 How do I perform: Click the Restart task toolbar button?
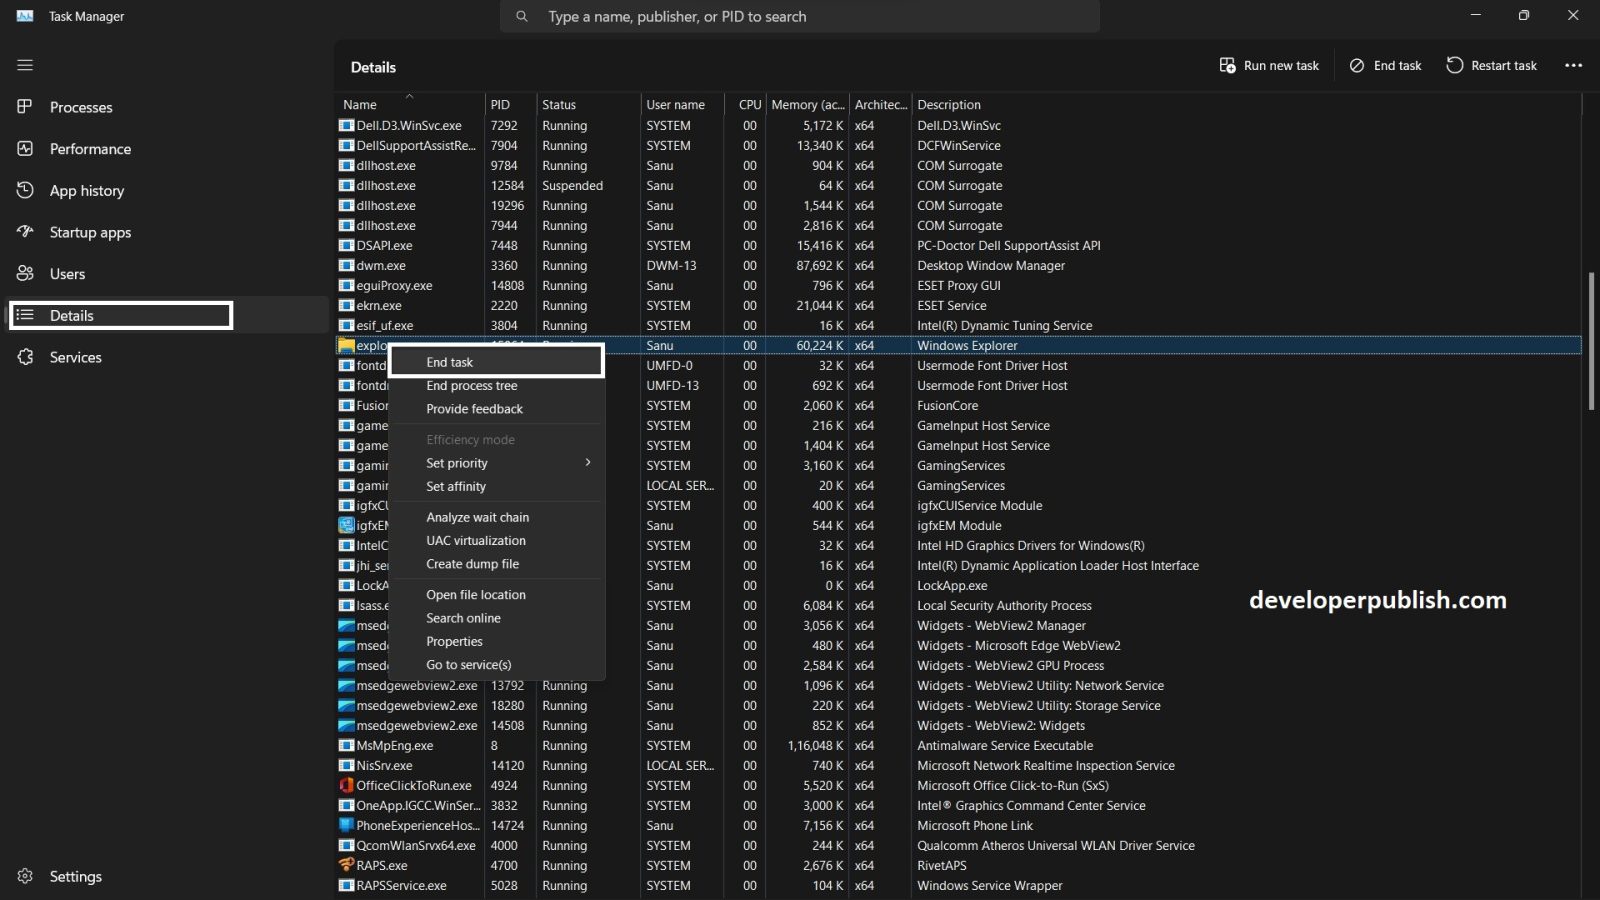point(1491,66)
